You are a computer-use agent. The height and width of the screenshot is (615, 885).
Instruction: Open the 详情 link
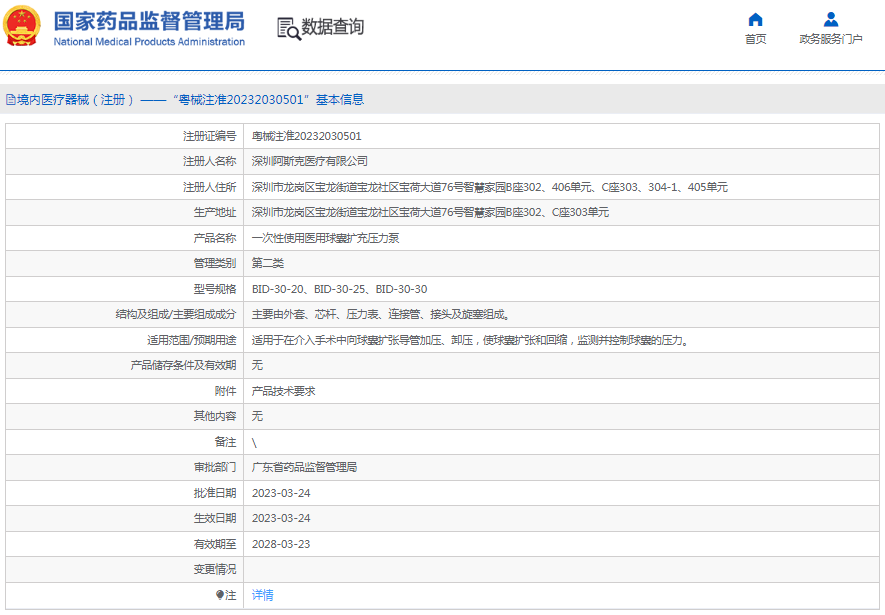[x=262, y=595]
